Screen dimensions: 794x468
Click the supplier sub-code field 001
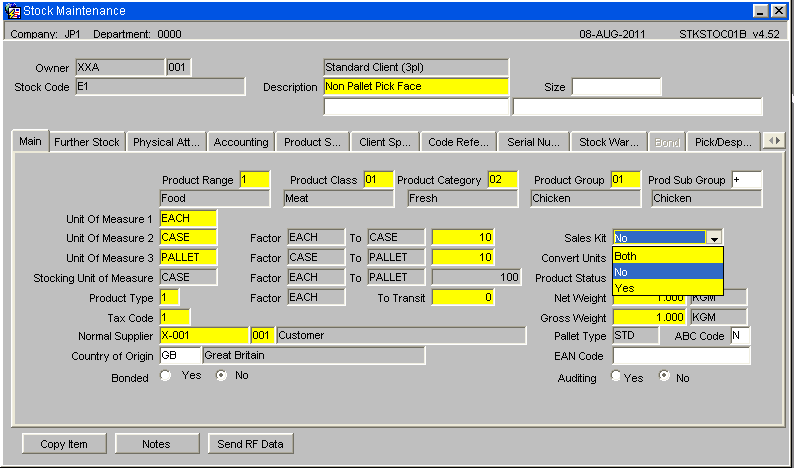click(262, 335)
